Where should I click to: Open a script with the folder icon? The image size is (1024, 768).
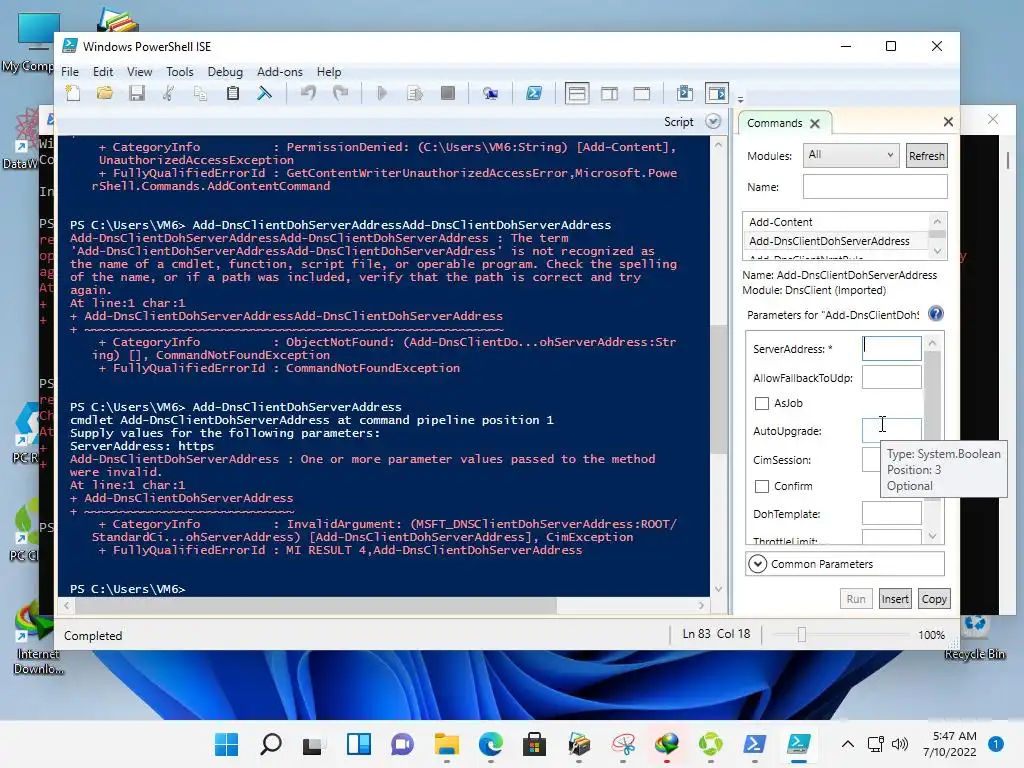pyautogui.click(x=104, y=93)
